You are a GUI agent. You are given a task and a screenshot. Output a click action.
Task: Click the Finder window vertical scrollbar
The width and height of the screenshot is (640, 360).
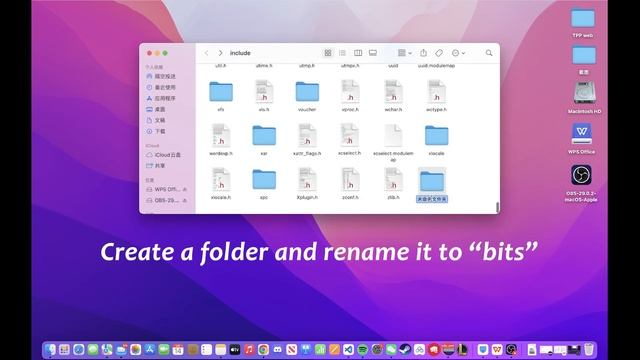coord(497,207)
